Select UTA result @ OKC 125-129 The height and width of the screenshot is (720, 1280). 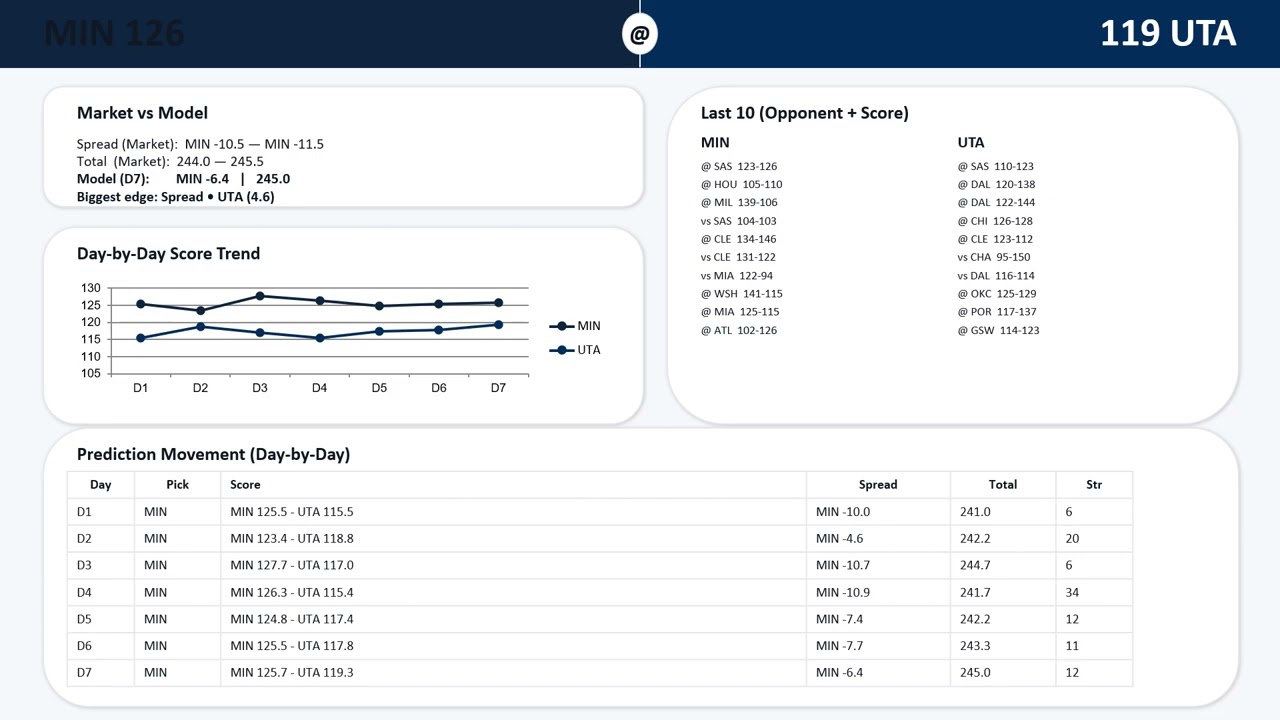tap(997, 294)
